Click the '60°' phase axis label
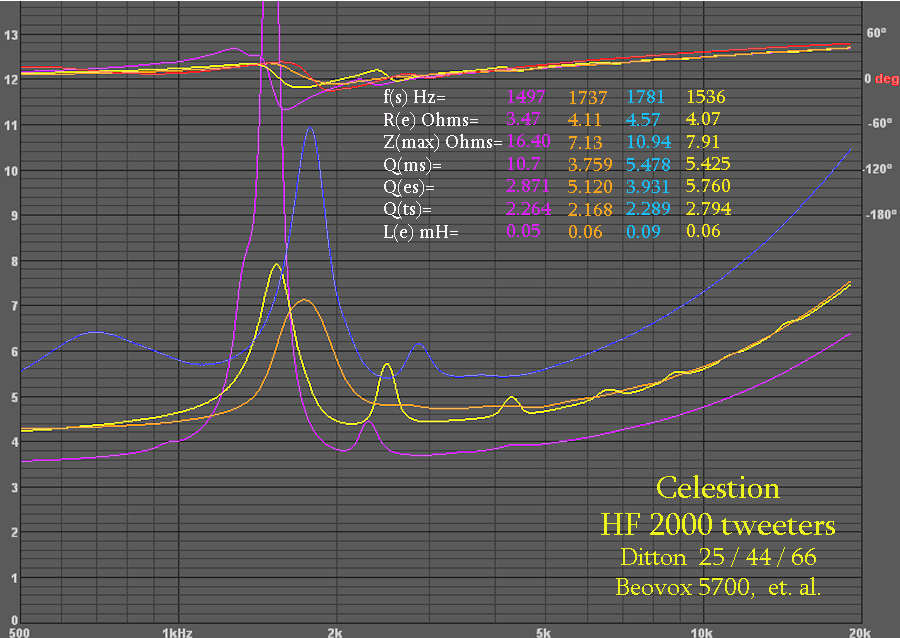Screen dimensions: 900x638 click(x=876, y=33)
